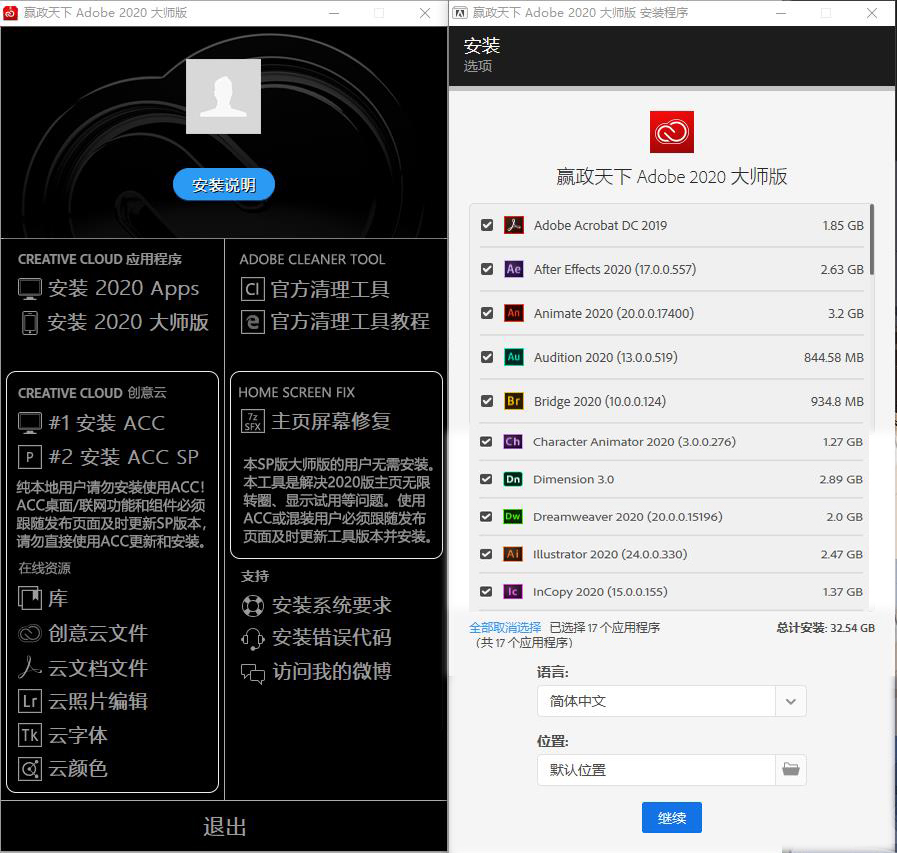This screenshot has width=897, height=853.
Task: Click the 默认位置 location field
Action: pos(656,770)
